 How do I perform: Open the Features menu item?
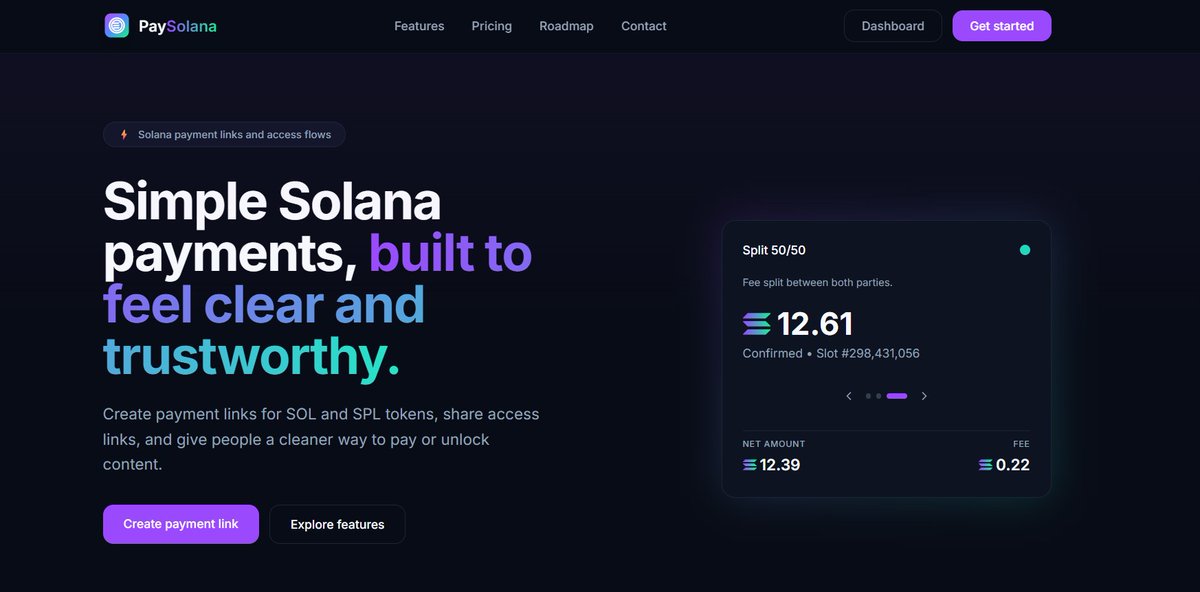pyautogui.click(x=419, y=25)
